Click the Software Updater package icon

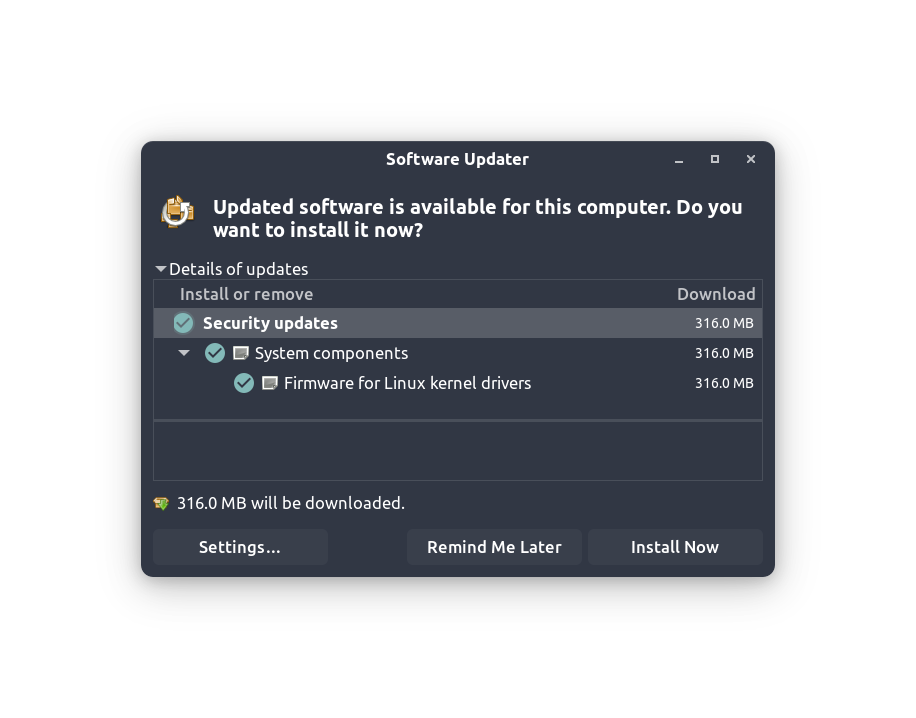pos(178,212)
